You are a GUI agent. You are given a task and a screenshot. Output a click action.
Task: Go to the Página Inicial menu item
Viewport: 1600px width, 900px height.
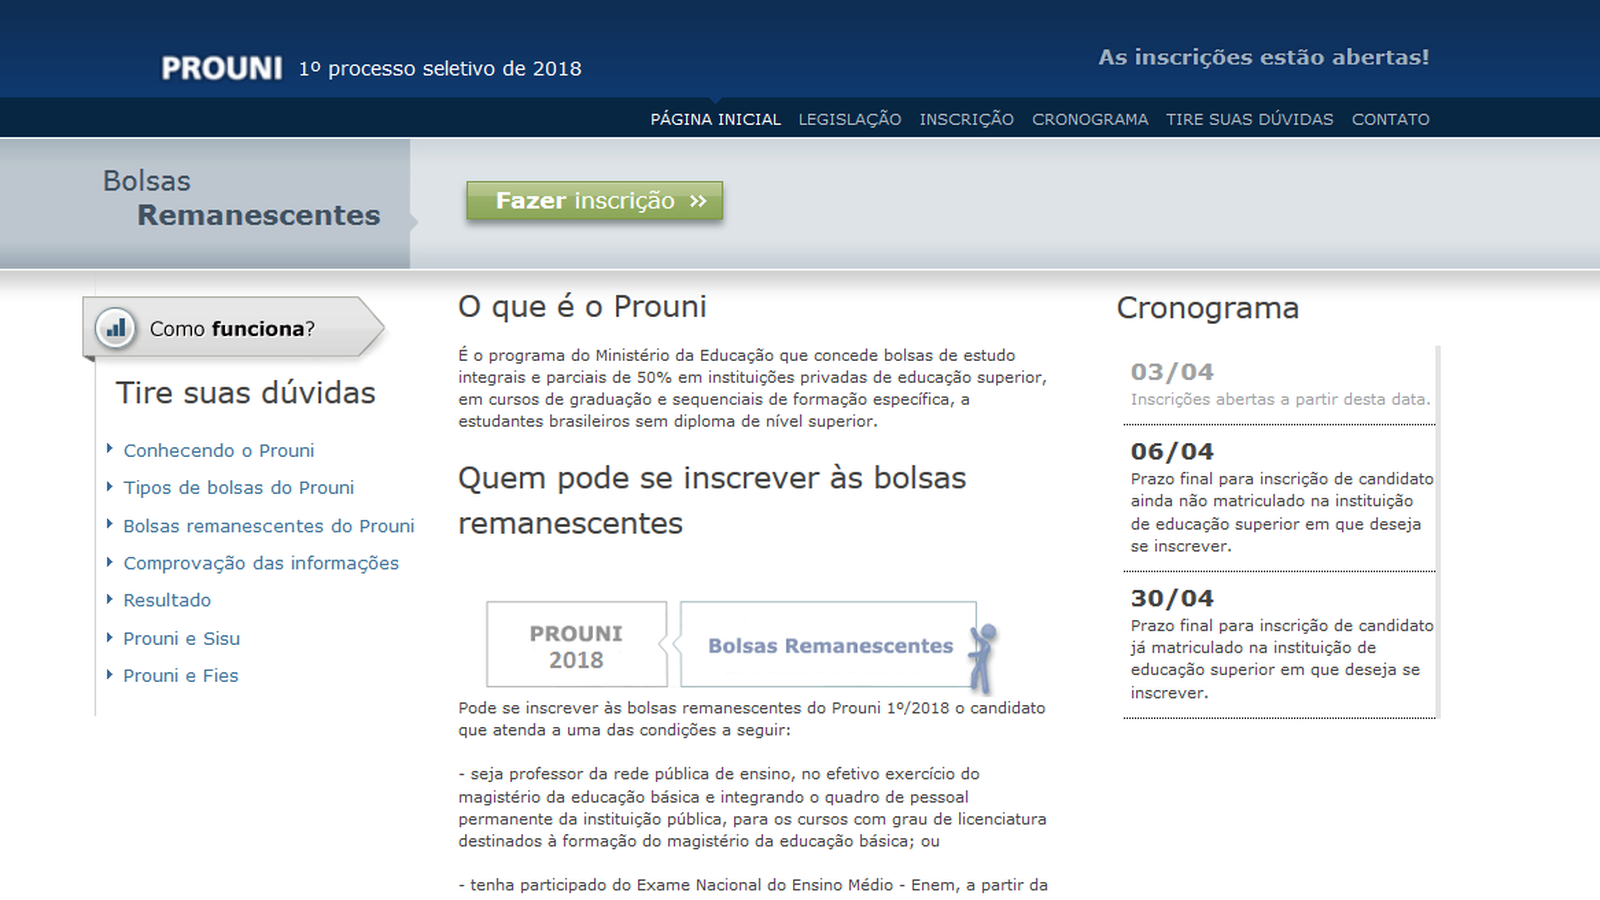(x=715, y=119)
